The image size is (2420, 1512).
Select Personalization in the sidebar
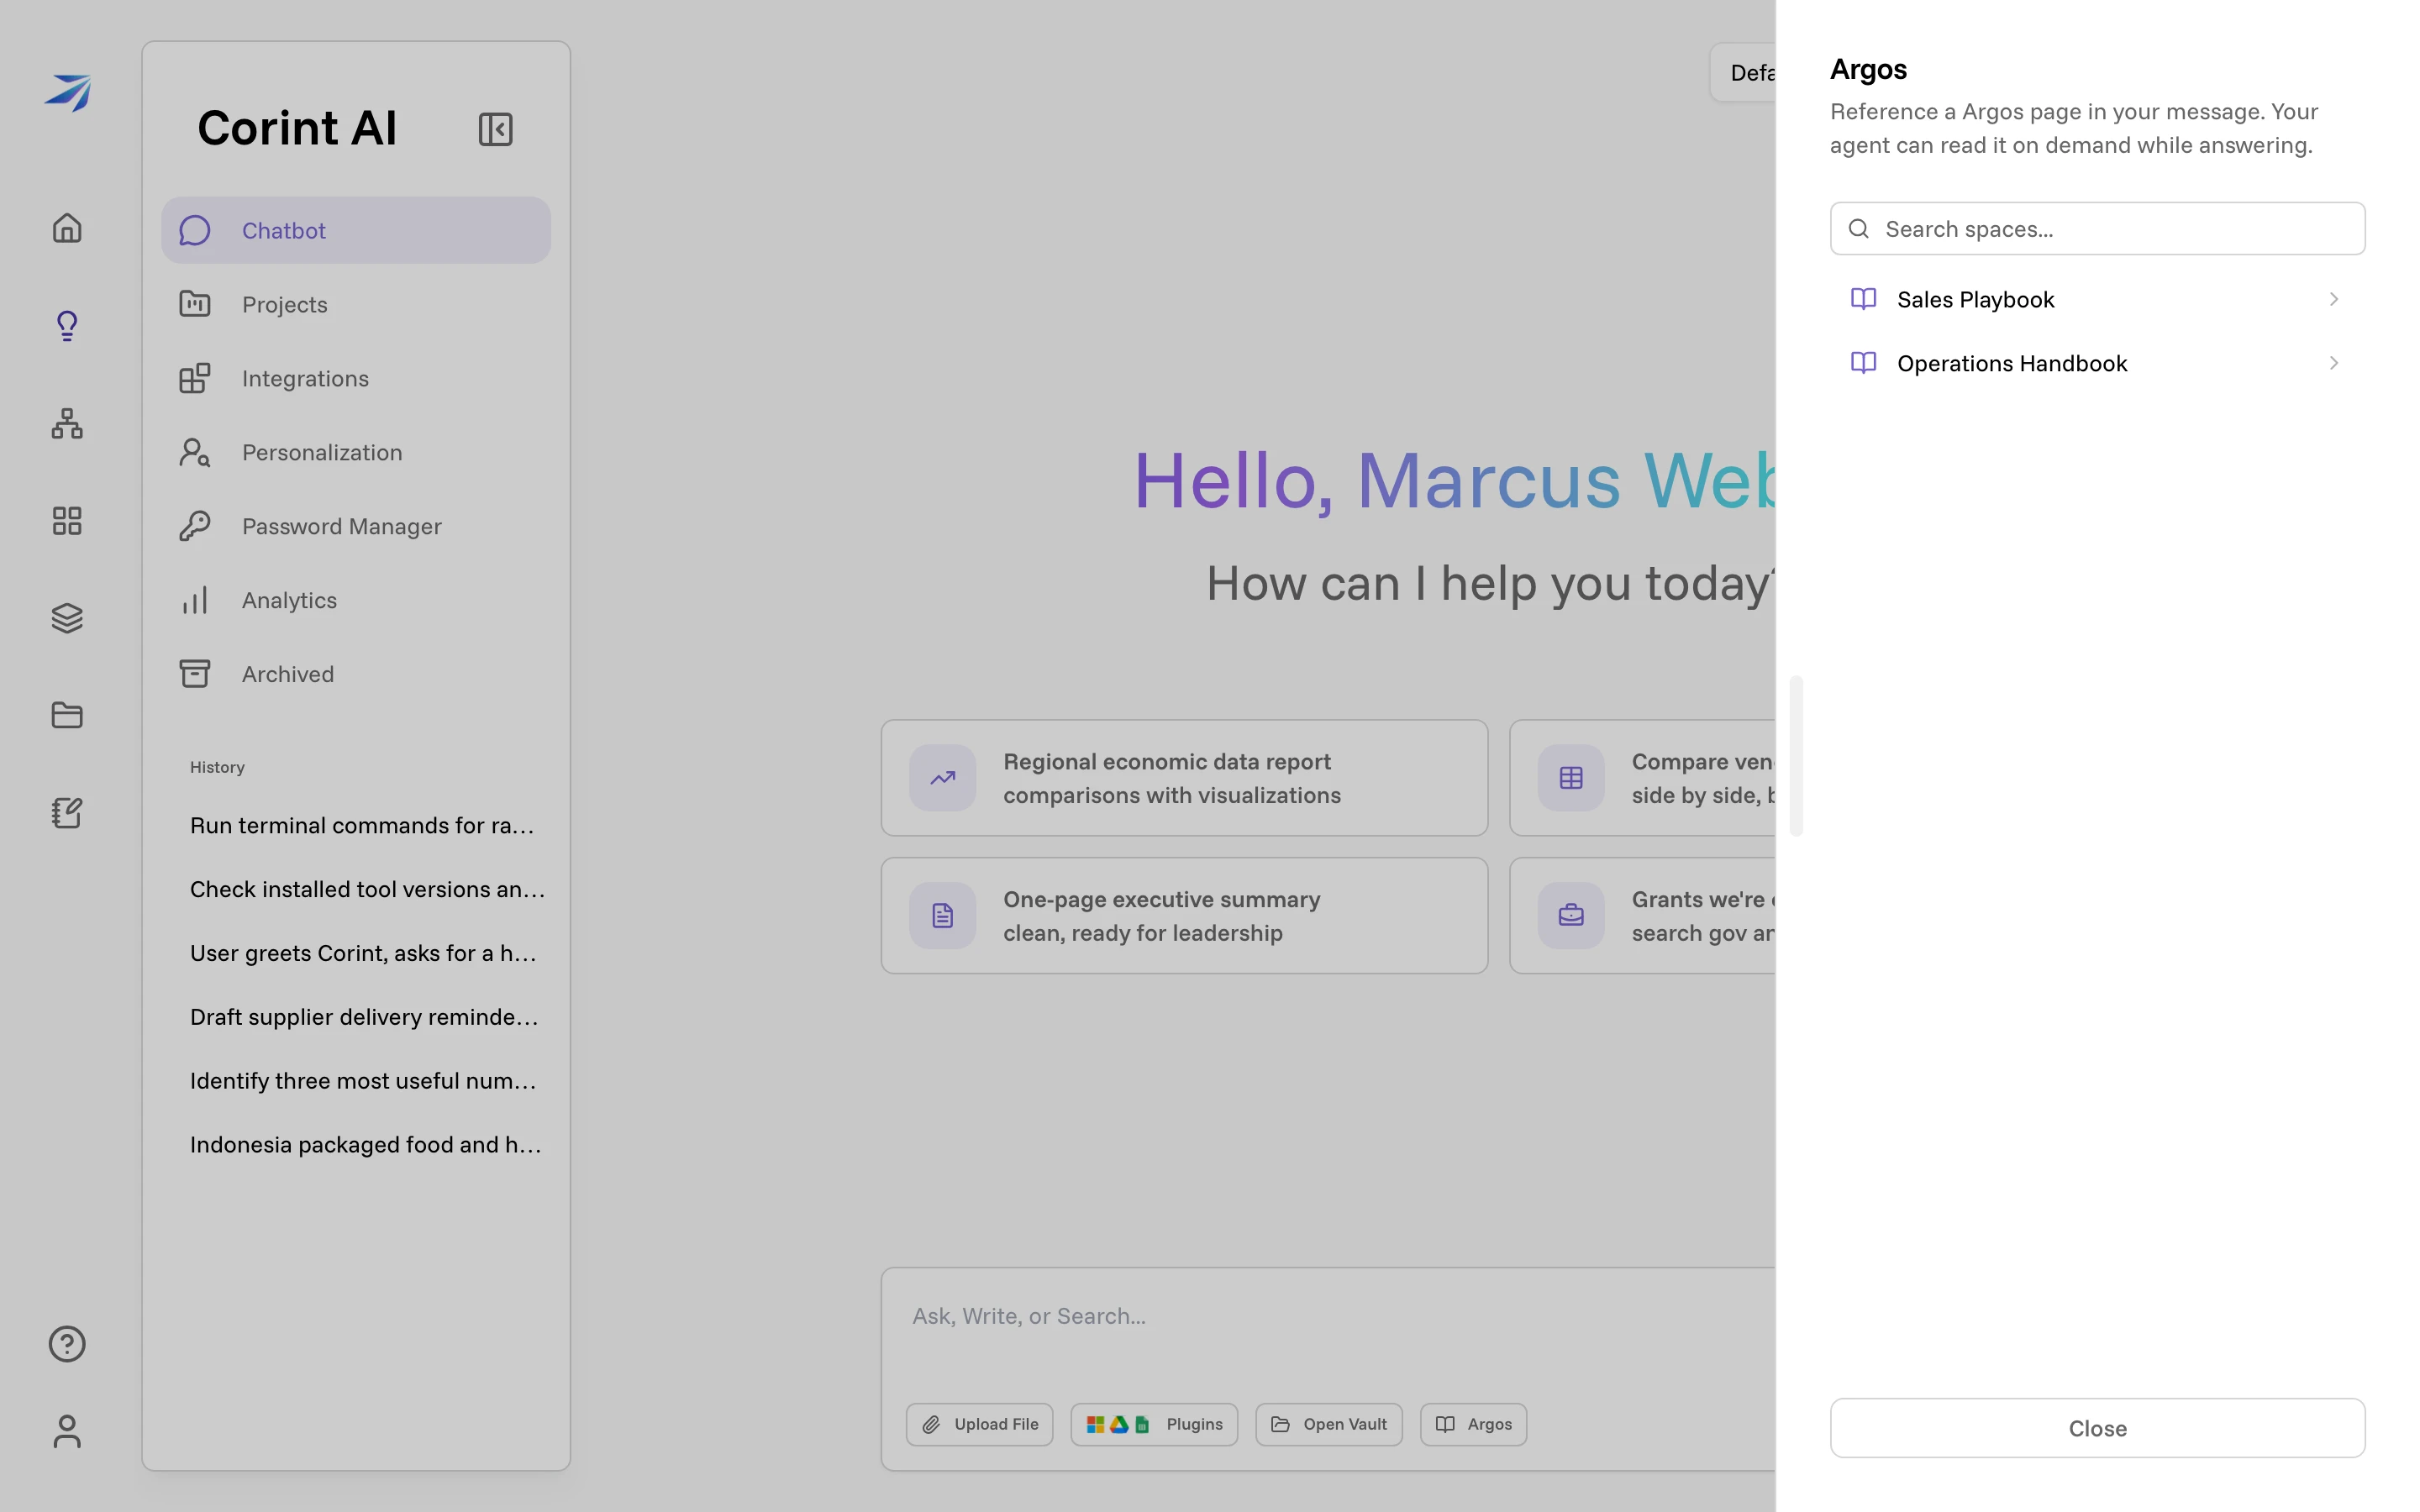coord(356,452)
